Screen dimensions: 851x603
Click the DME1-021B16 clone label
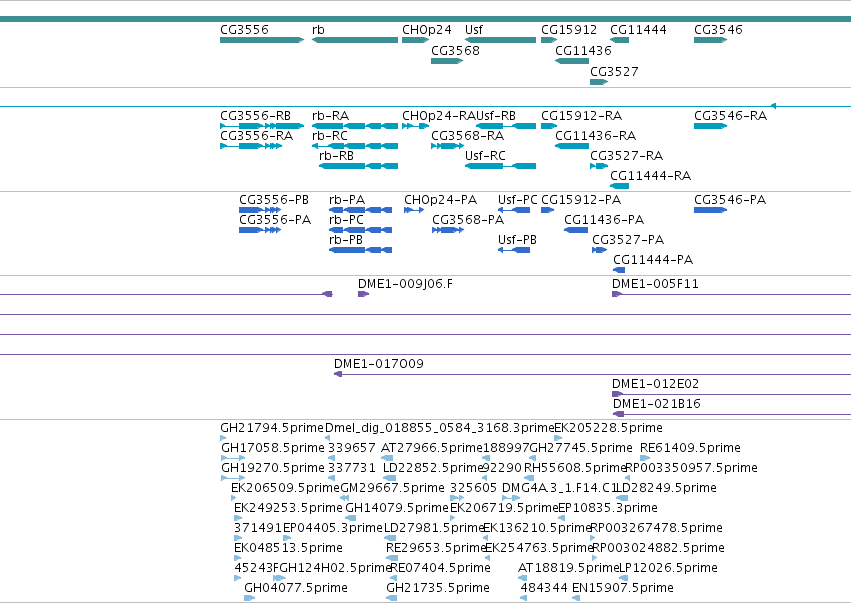pos(657,404)
